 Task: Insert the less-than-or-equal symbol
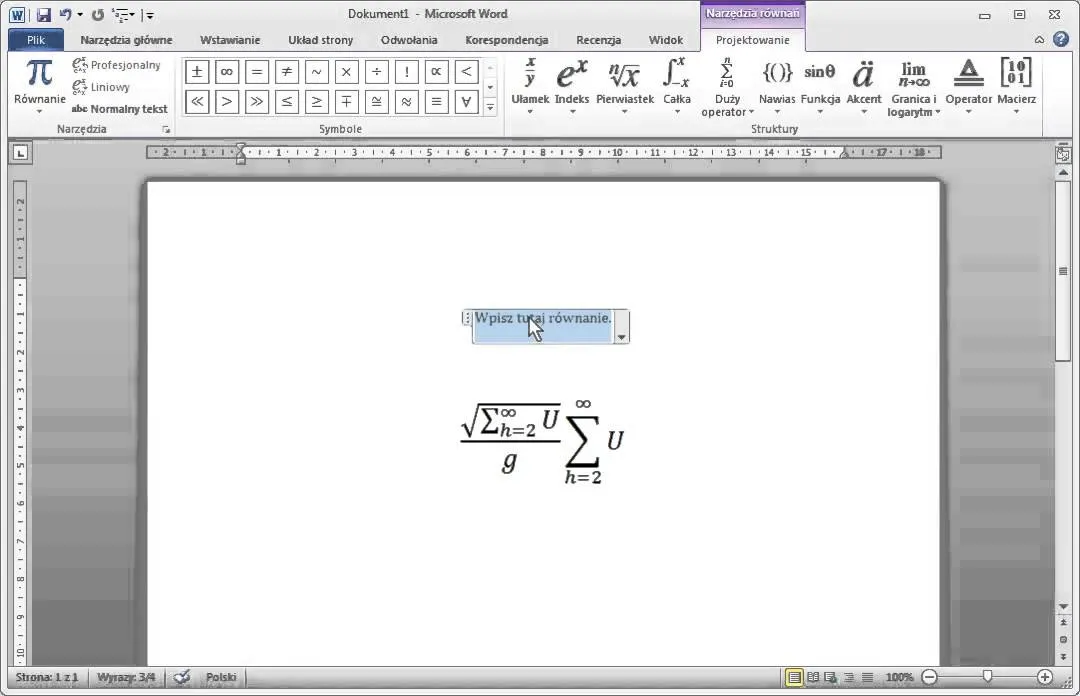point(287,102)
